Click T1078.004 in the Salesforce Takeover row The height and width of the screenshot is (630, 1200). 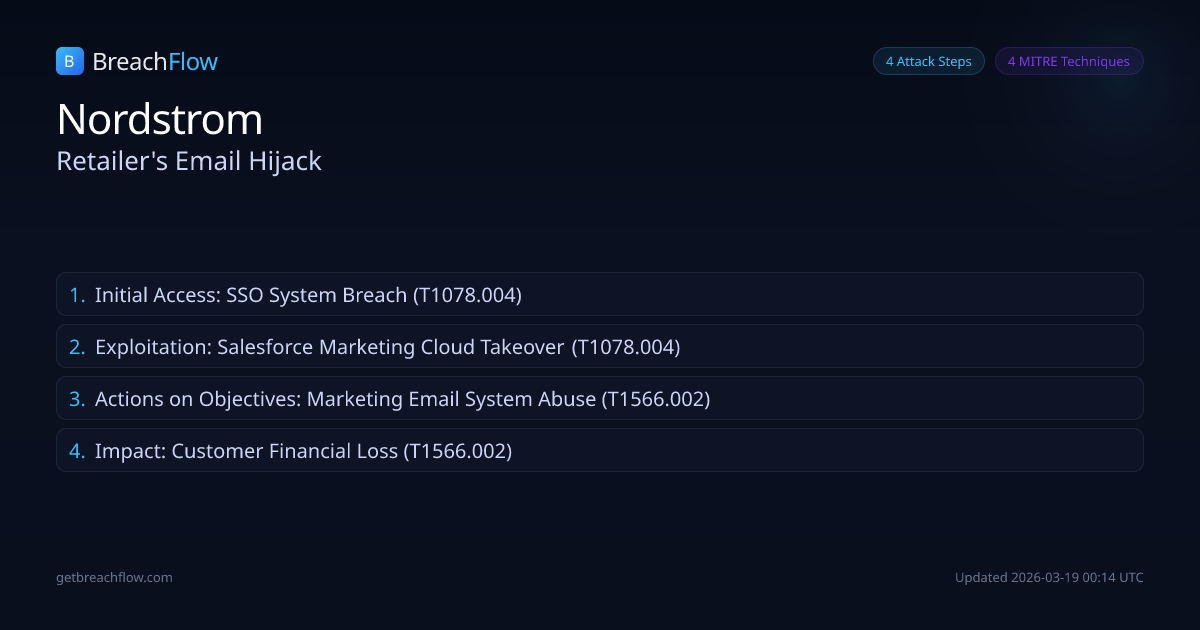point(626,347)
